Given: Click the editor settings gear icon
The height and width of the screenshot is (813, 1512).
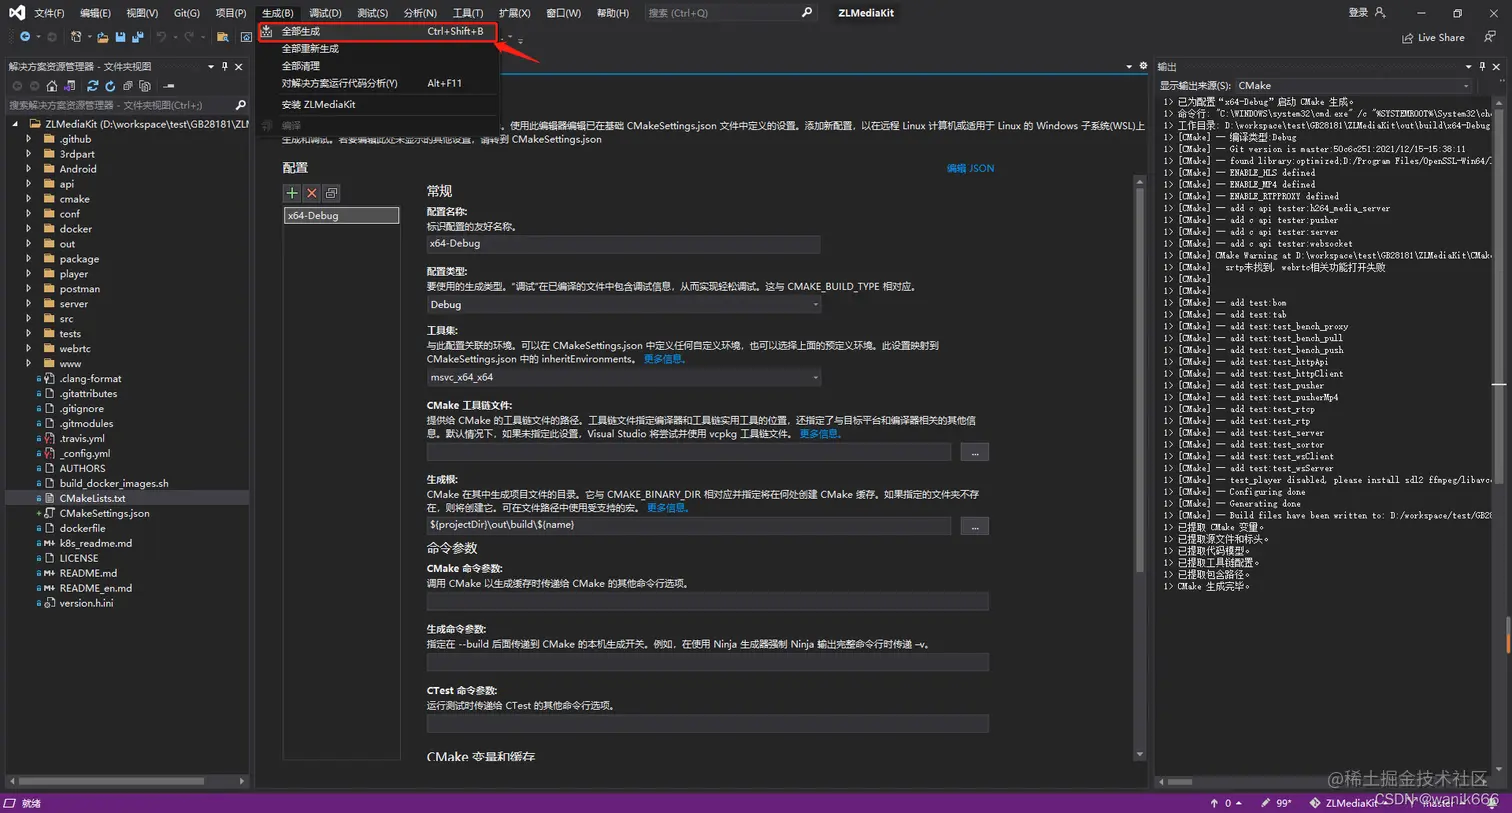Looking at the screenshot, I should [x=1143, y=66].
